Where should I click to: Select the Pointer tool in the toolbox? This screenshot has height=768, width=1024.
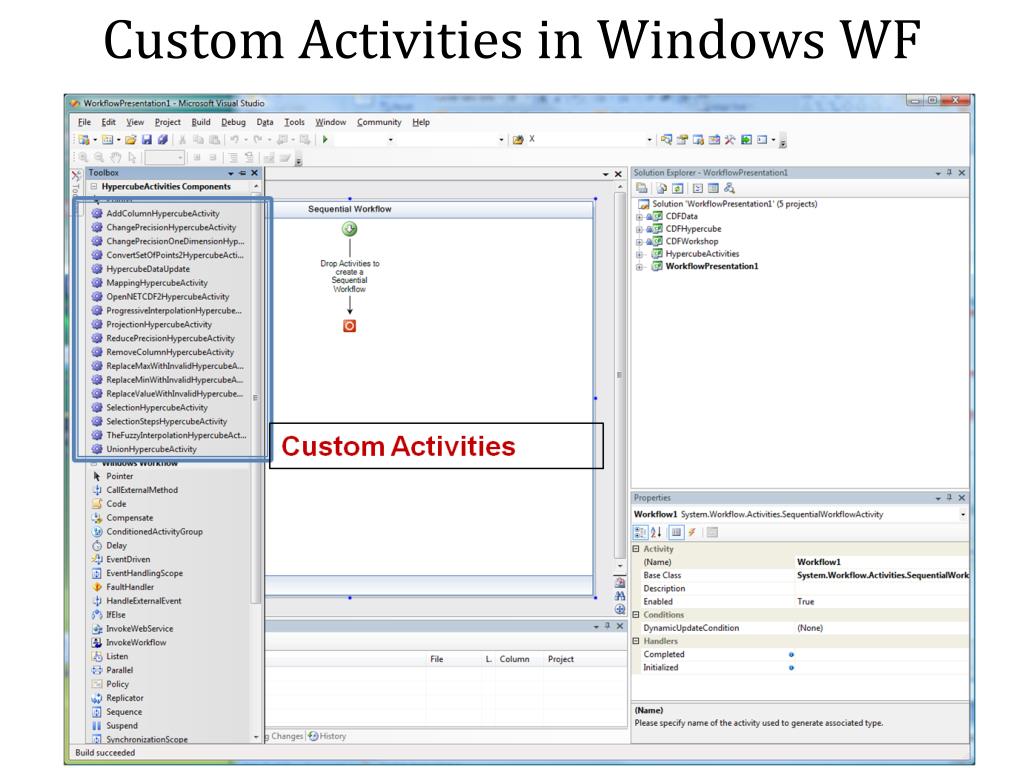tap(120, 476)
